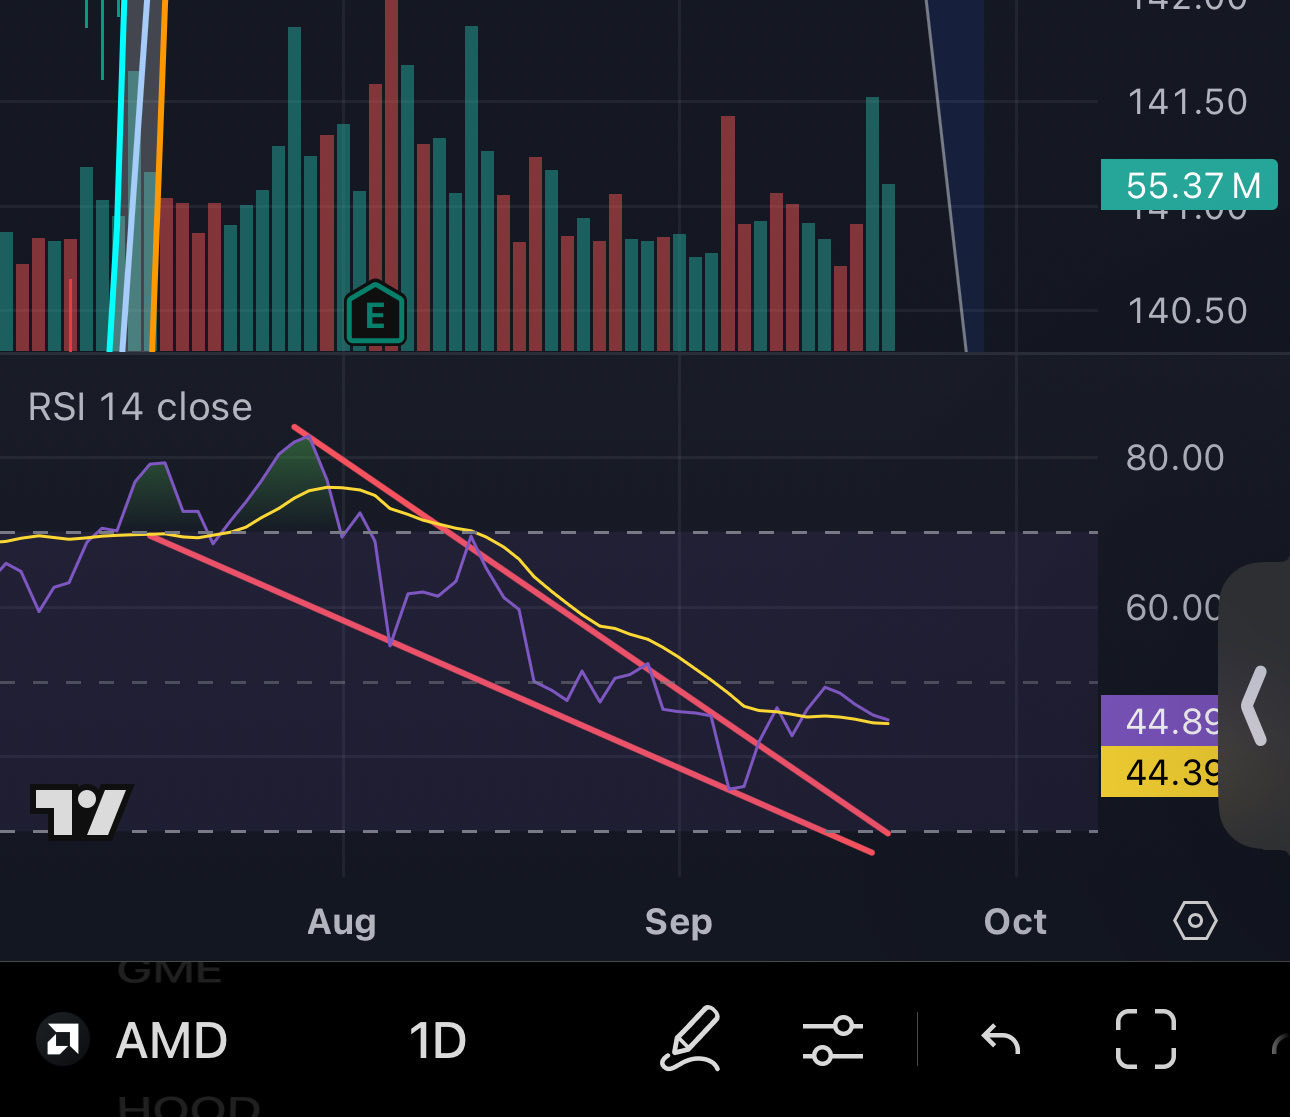
Task: Open the indicators settings sliders icon
Action: (832, 1040)
